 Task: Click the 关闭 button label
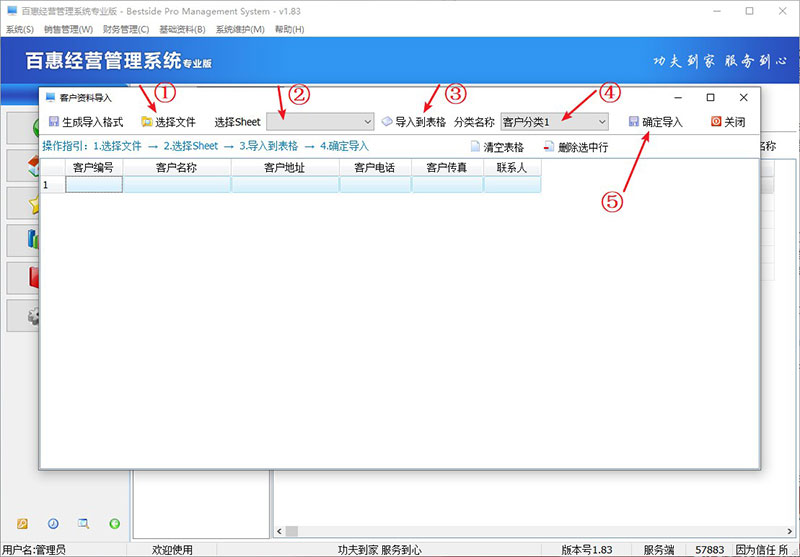pyautogui.click(x=735, y=122)
